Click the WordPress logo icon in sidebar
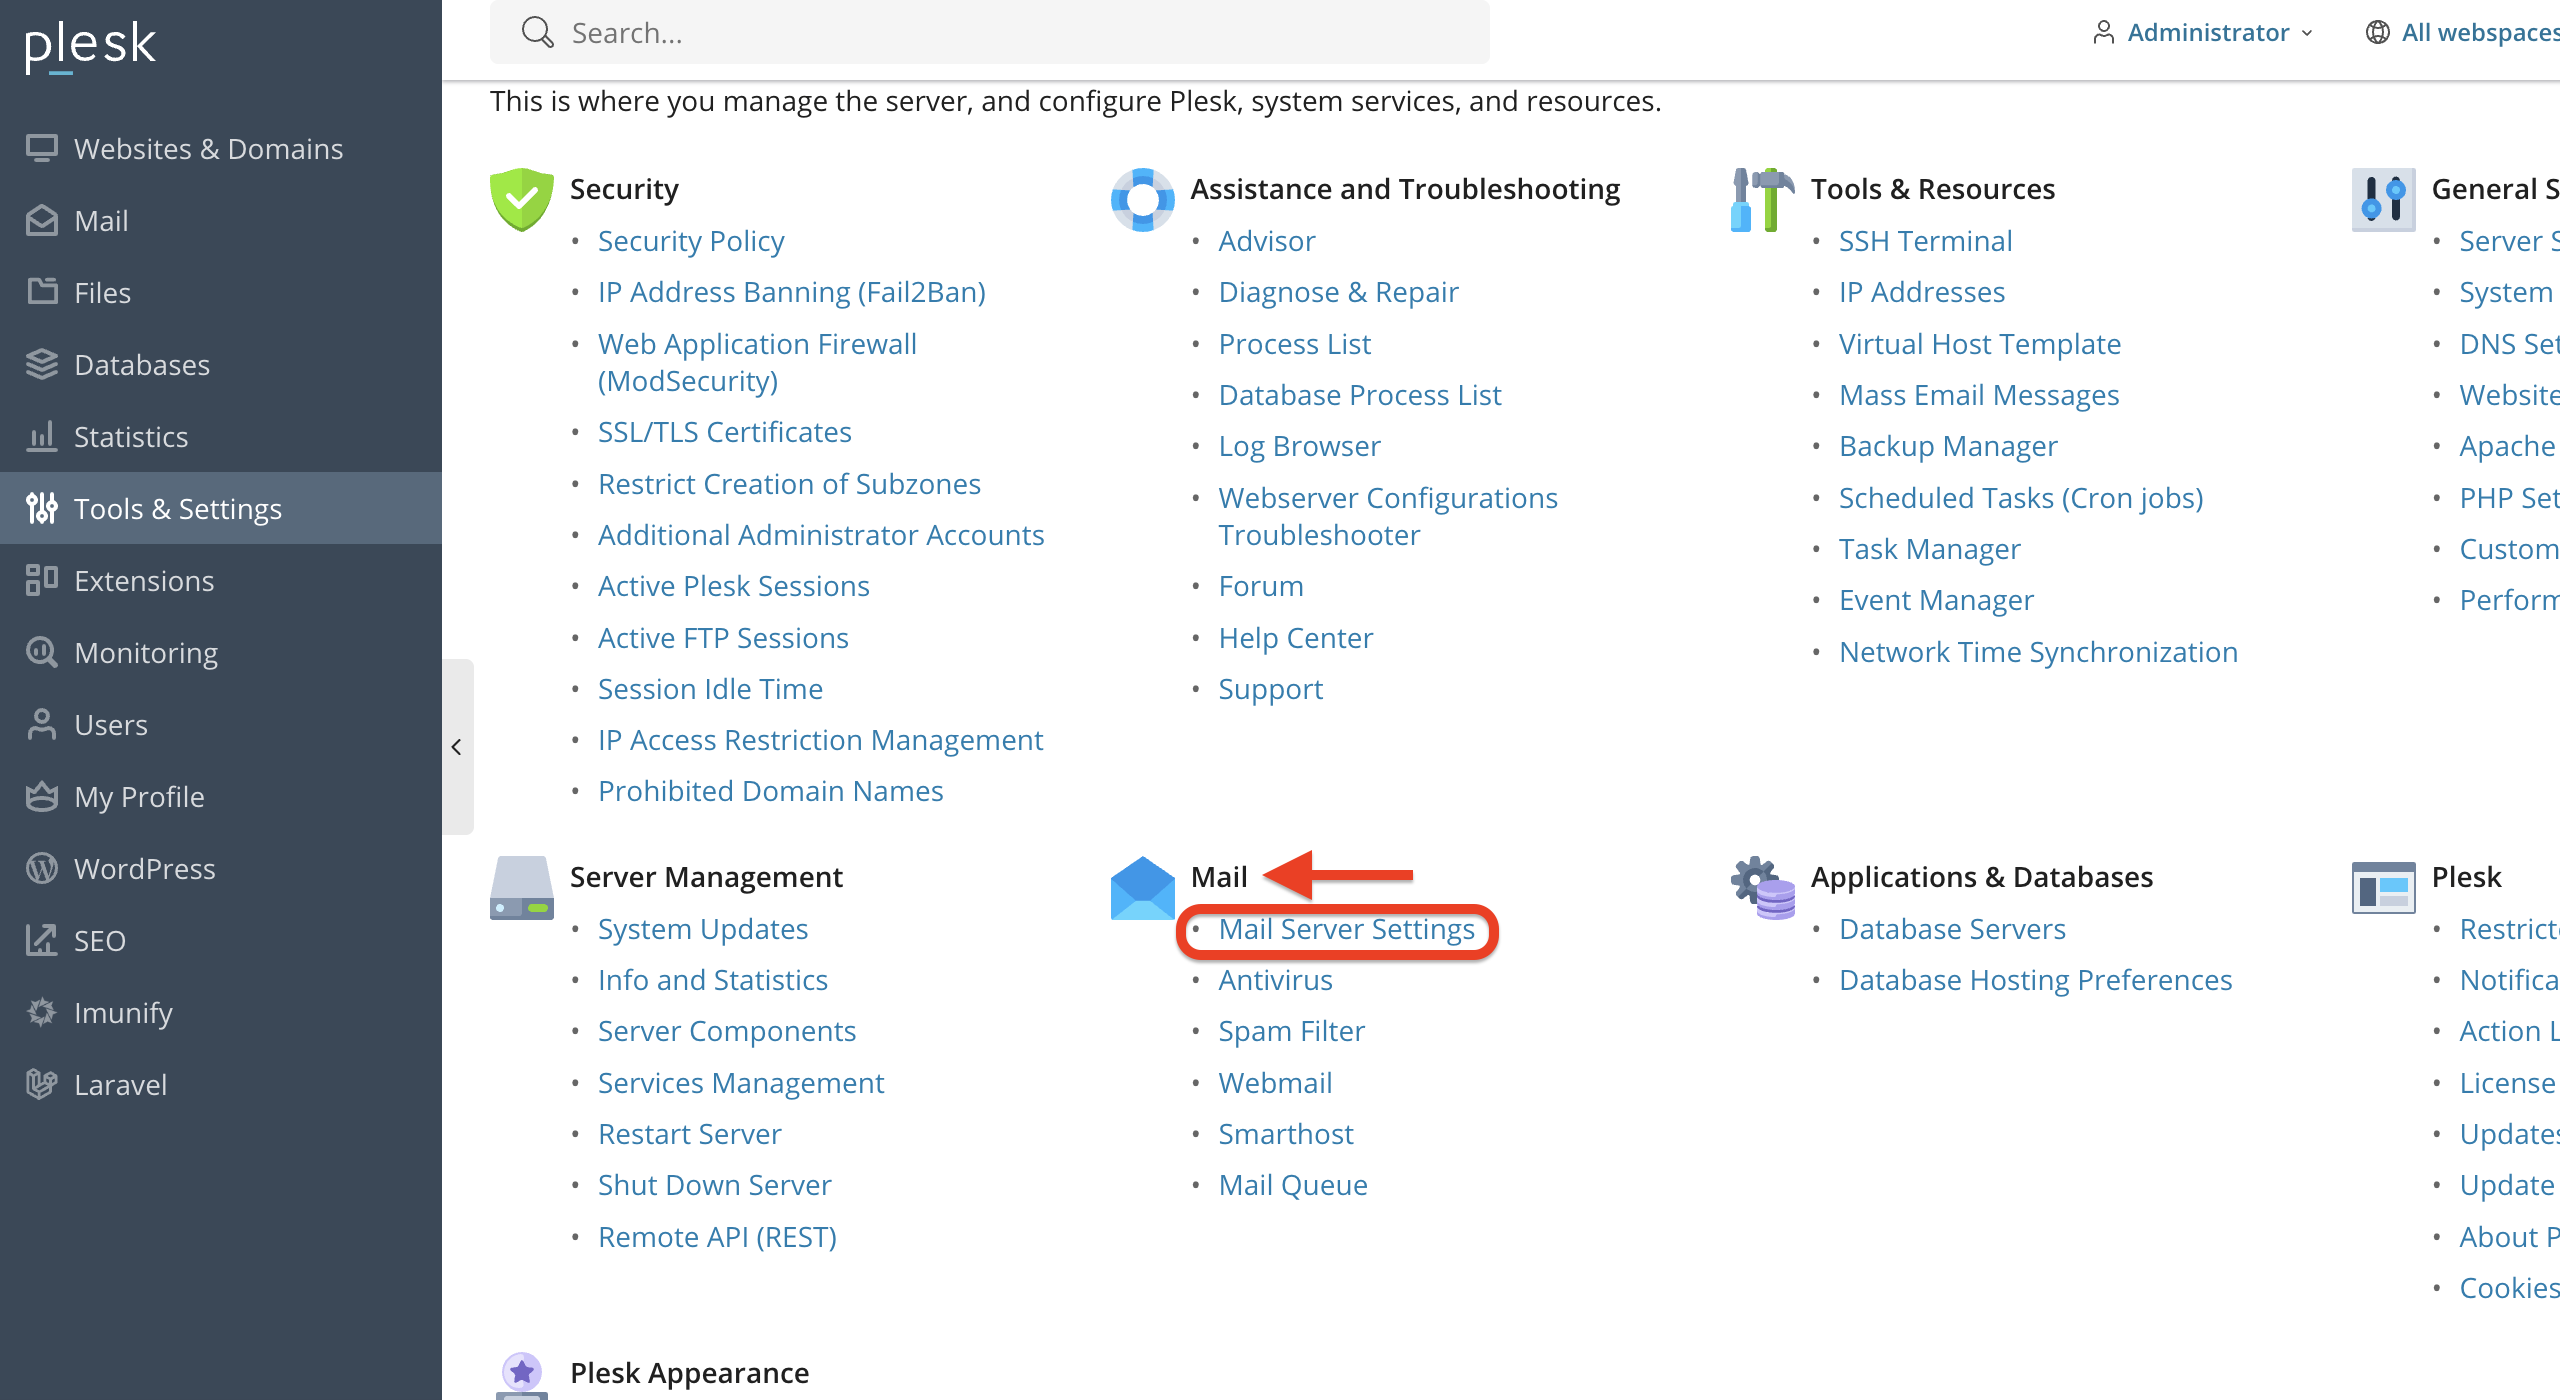This screenshot has width=2560, height=1400. click(x=42, y=868)
